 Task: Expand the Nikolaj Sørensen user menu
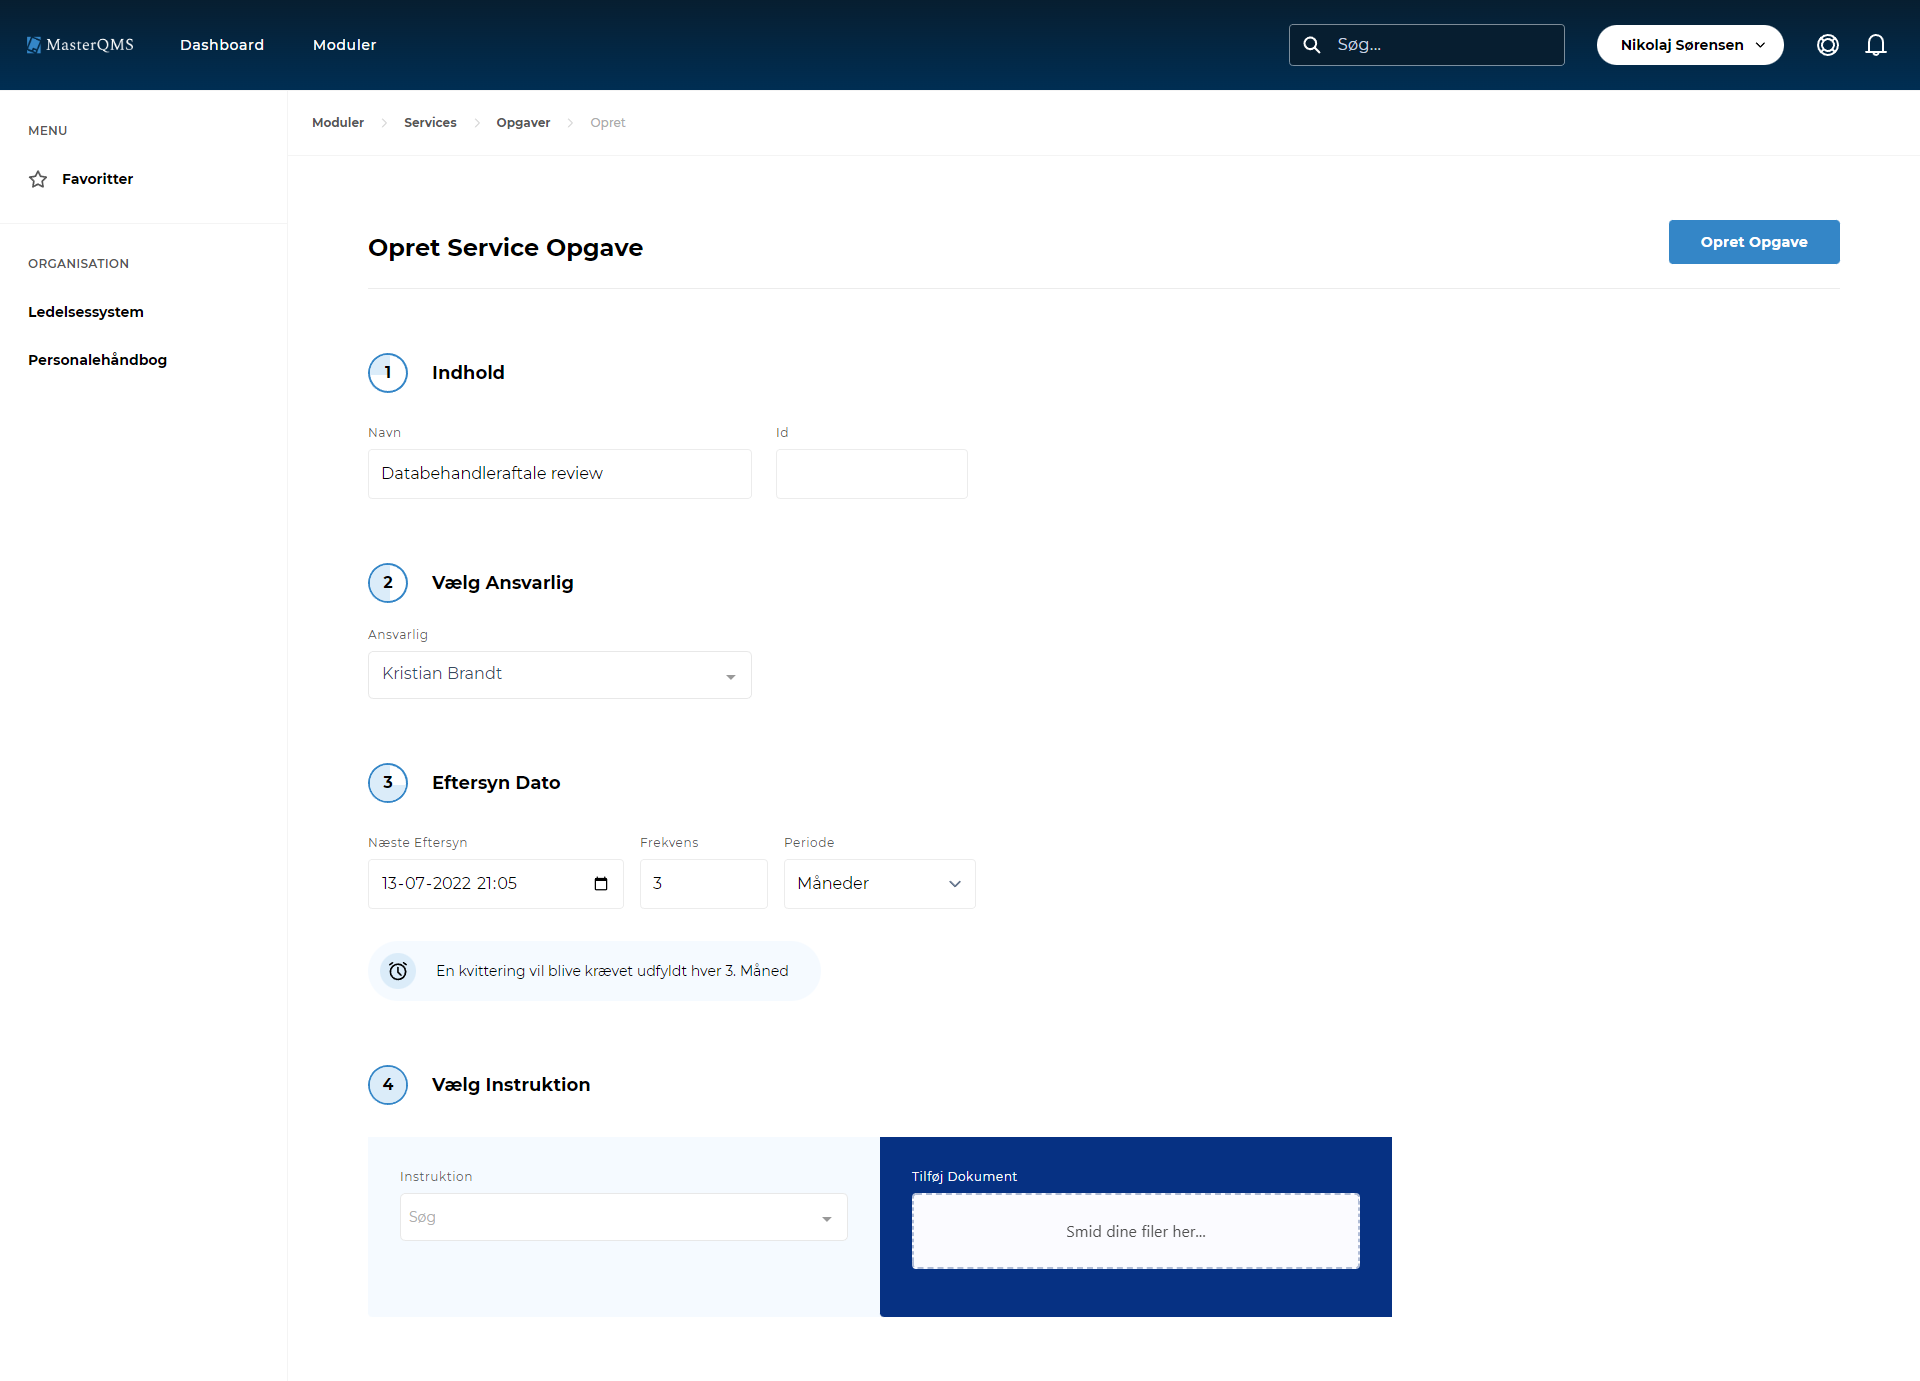(x=1689, y=45)
